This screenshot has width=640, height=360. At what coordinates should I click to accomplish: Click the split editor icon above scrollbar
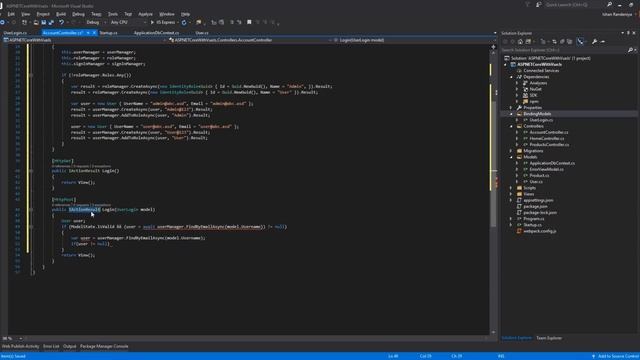pos(493,47)
